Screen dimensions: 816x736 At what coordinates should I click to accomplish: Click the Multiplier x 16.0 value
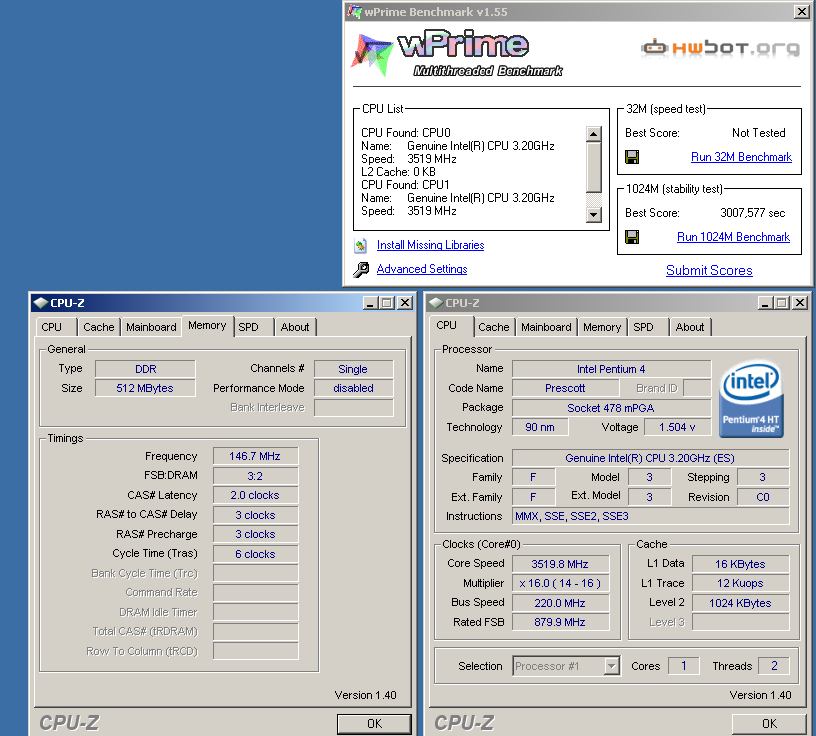pyautogui.click(x=560, y=583)
